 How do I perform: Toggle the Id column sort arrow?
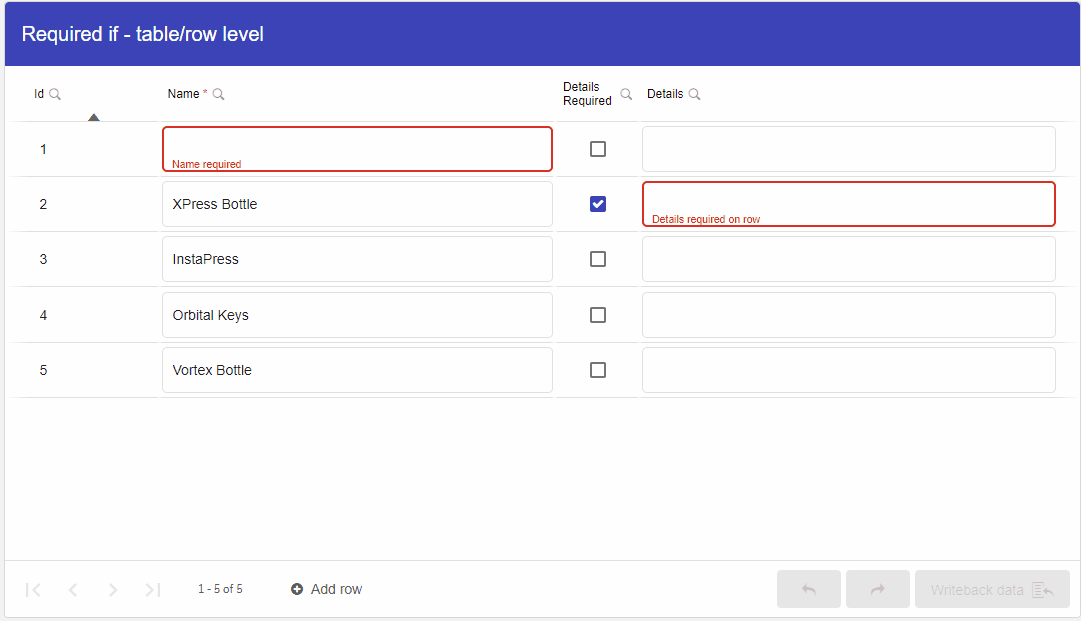pyautogui.click(x=94, y=117)
